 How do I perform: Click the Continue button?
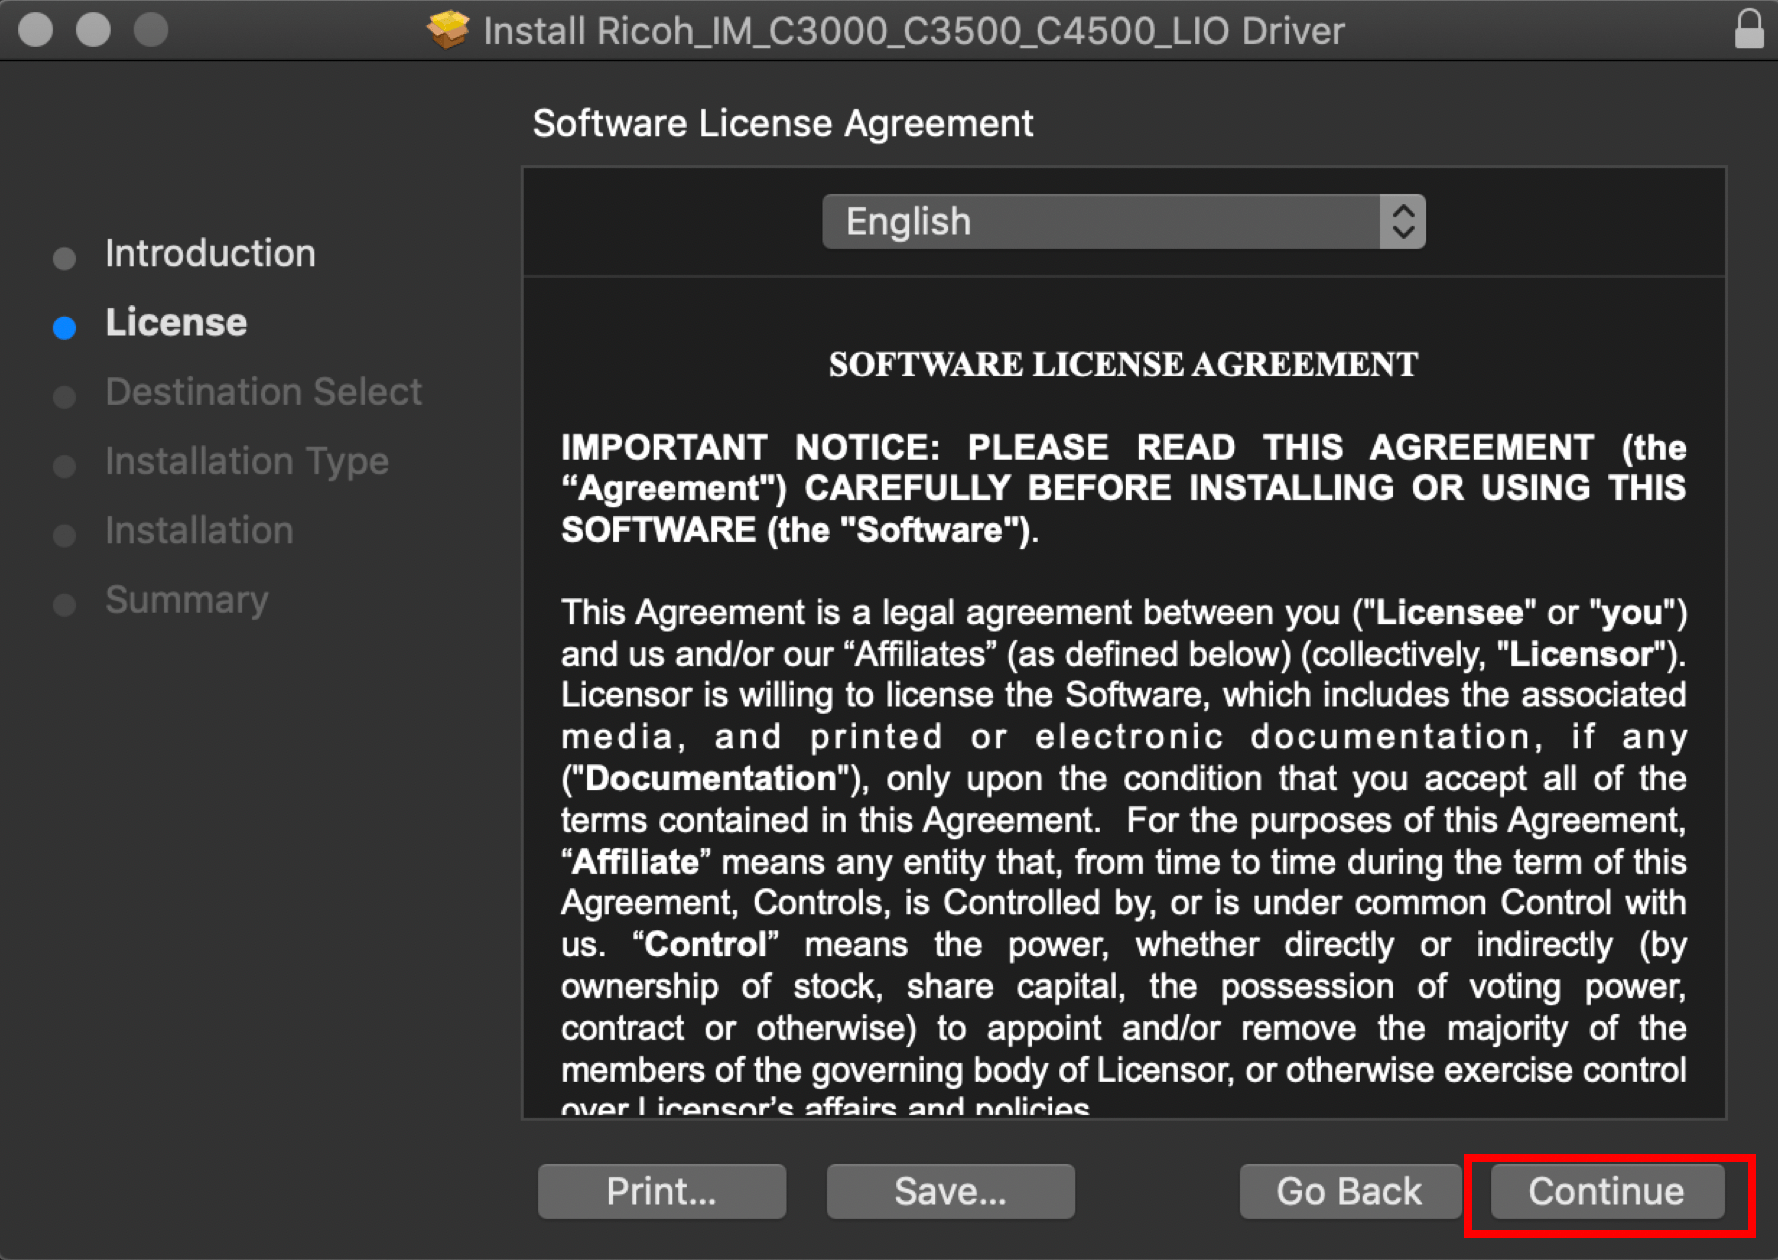[x=1607, y=1191]
